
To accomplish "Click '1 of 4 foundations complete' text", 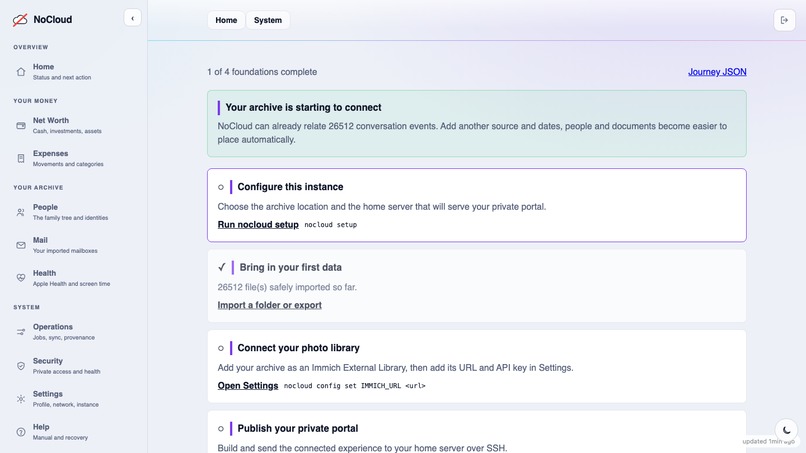I will [x=262, y=72].
